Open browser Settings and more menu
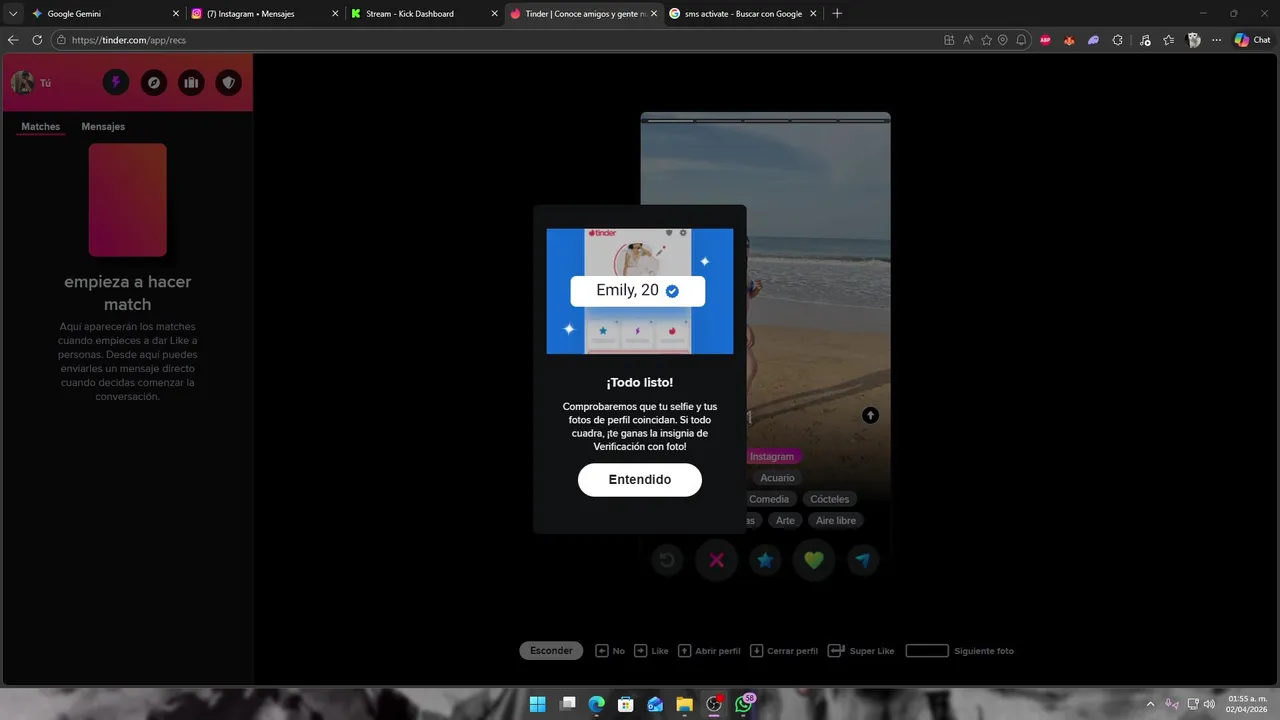 pyautogui.click(x=1217, y=40)
